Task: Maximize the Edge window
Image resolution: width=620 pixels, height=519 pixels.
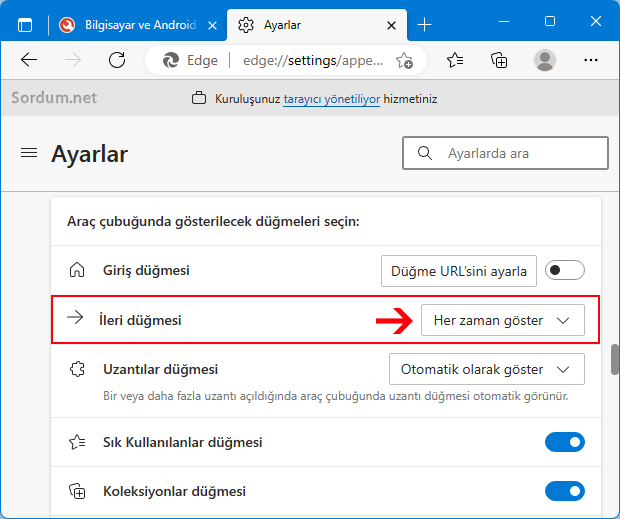Action: tap(550, 21)
